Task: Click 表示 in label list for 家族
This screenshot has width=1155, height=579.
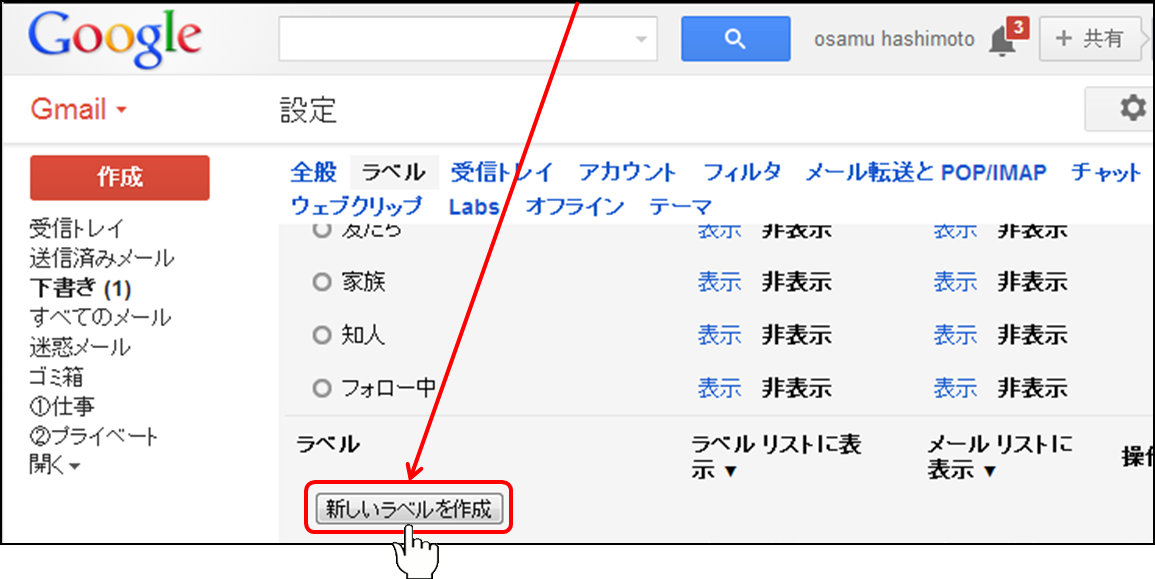Action: tap(719, 282)
